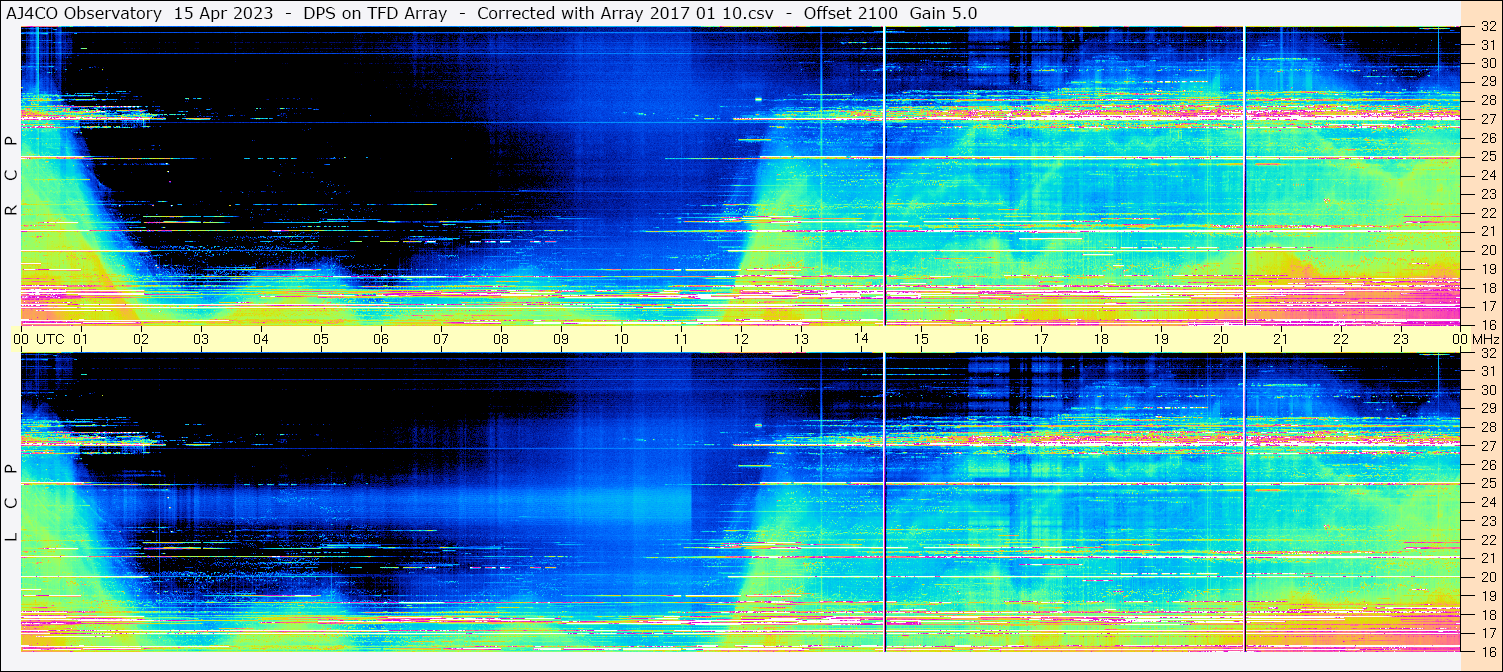The width and height of the screenshot is (1503, 672).
Task: Click the "Offset 2100" header value
Action: (850, 14)
